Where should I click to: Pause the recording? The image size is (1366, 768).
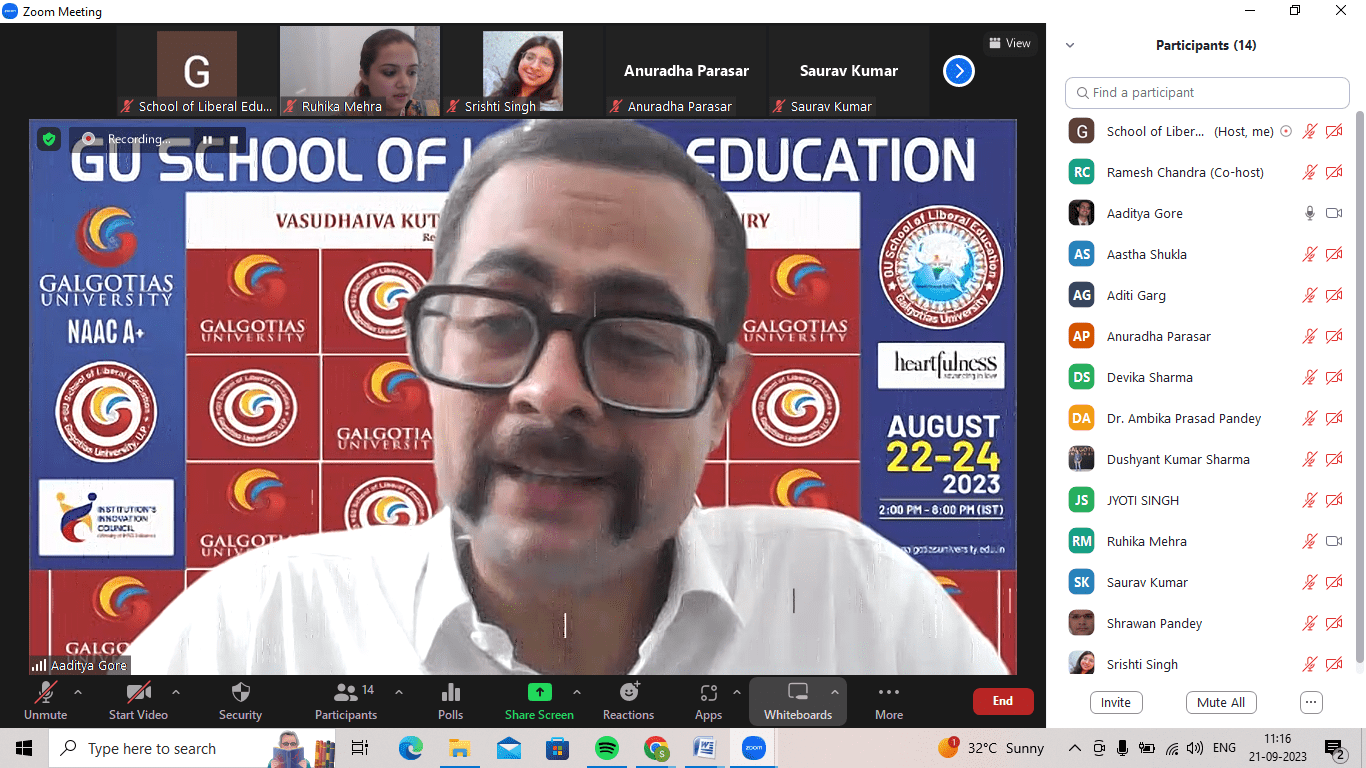[x=208, y=139]
